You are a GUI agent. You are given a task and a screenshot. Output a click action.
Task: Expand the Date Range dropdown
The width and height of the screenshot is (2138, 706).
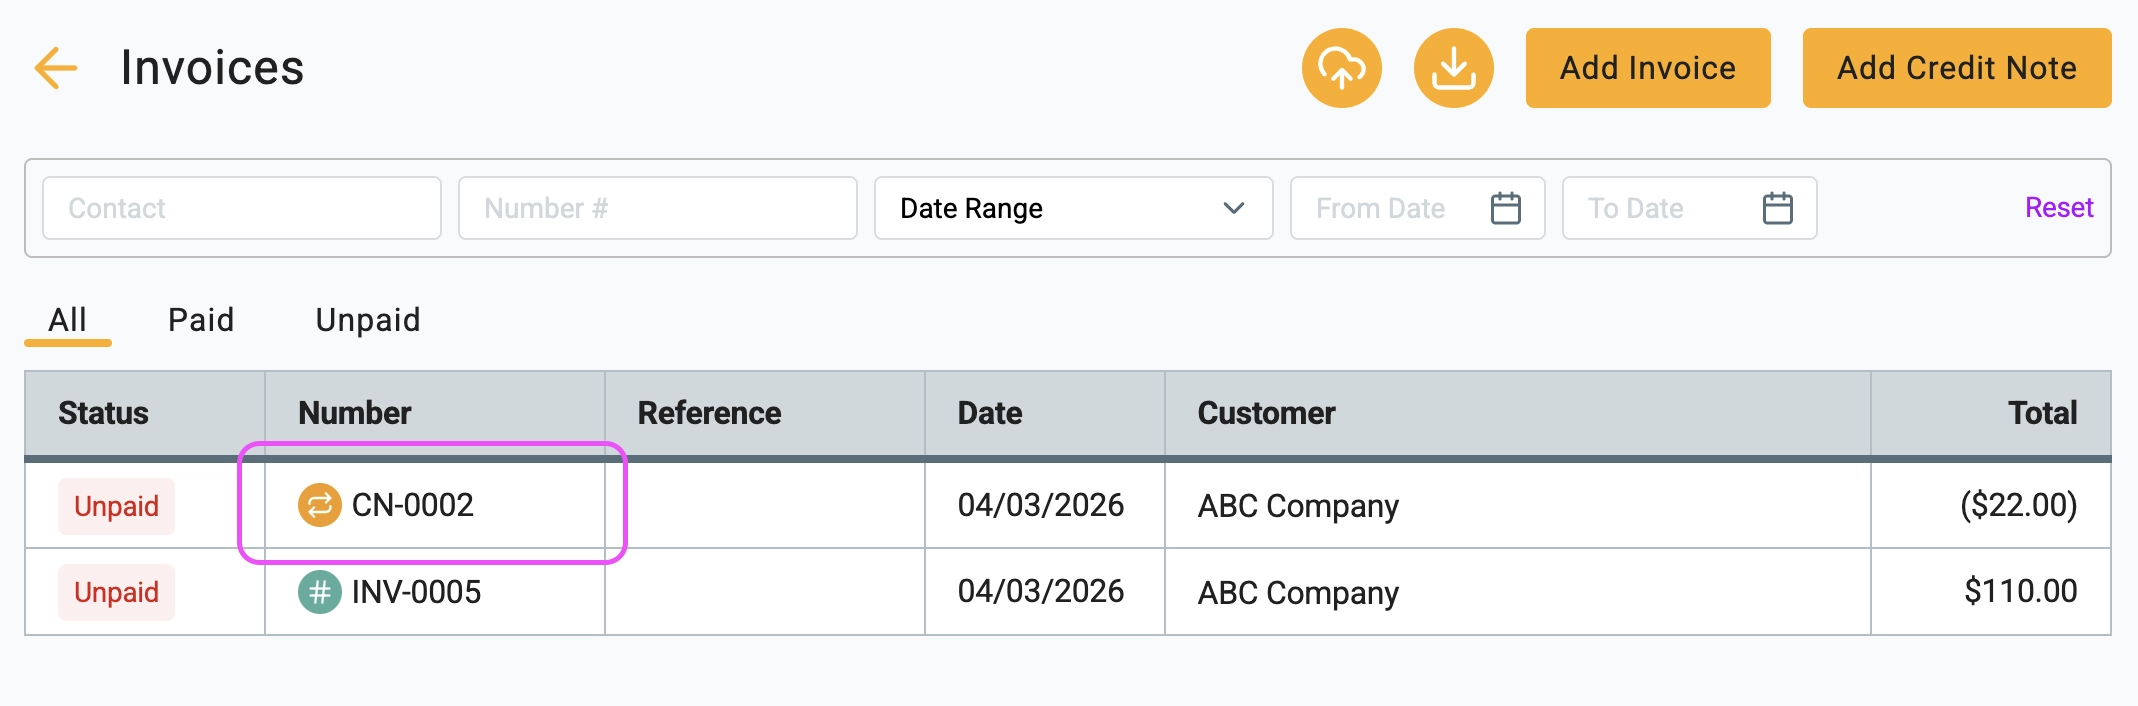click(1073, 208)
